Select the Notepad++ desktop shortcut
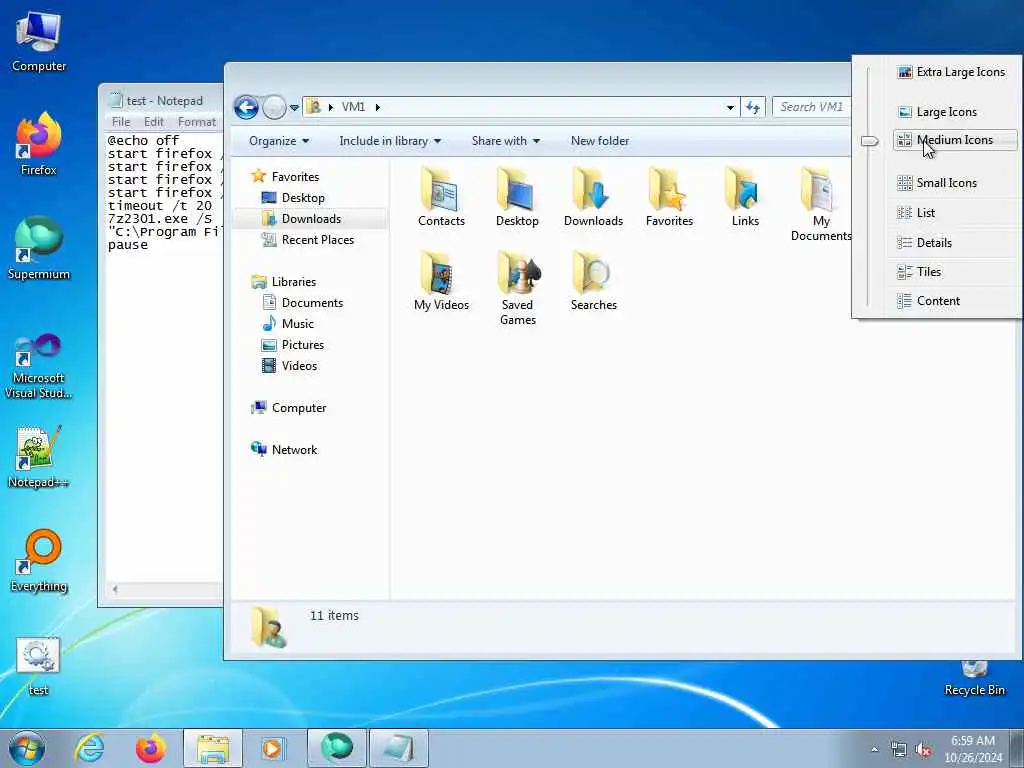The height and width of the screenshot is (768, 1024). click(39, 456)
